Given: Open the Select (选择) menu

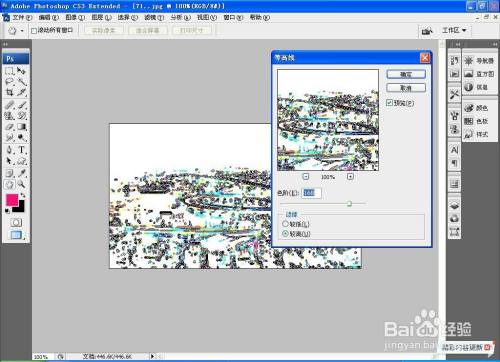Looking at the screenshot, I should click(128, 17).
